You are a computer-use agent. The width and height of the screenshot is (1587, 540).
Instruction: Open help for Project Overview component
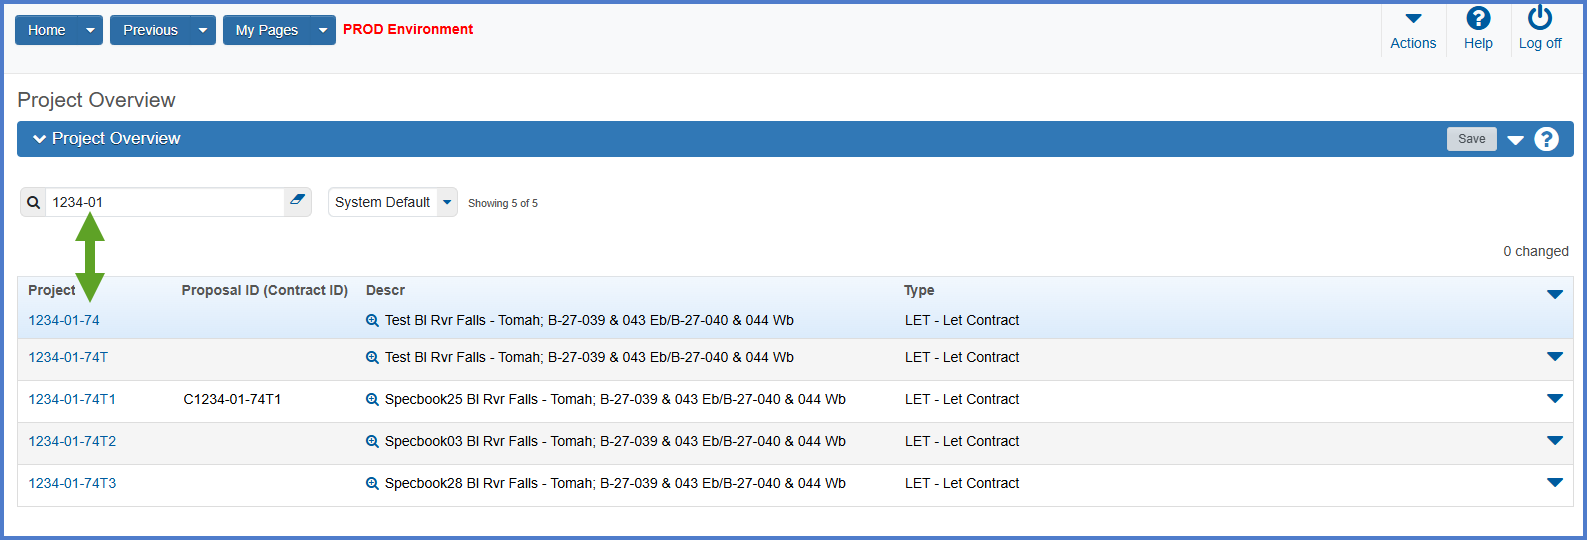(1546, 139)
